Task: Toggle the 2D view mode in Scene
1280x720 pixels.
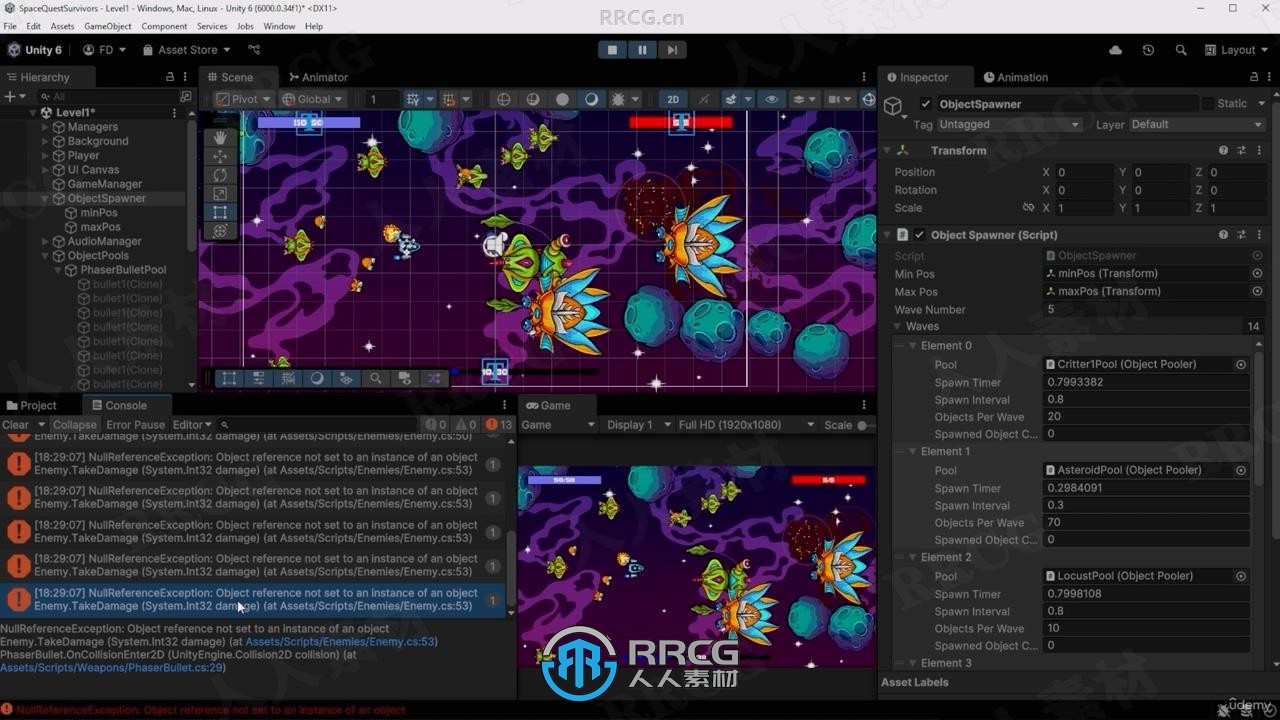Action: tap(673, 99)
